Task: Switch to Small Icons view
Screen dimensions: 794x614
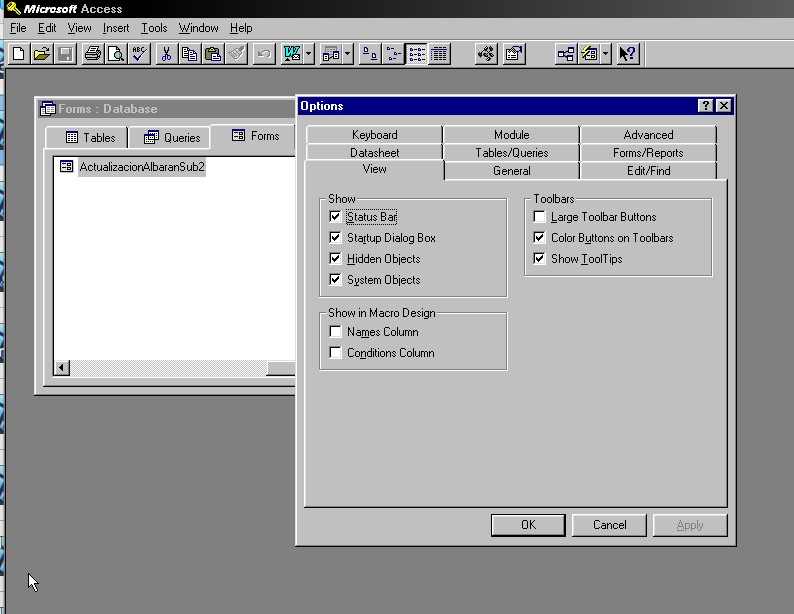Action: click(393, 54)
